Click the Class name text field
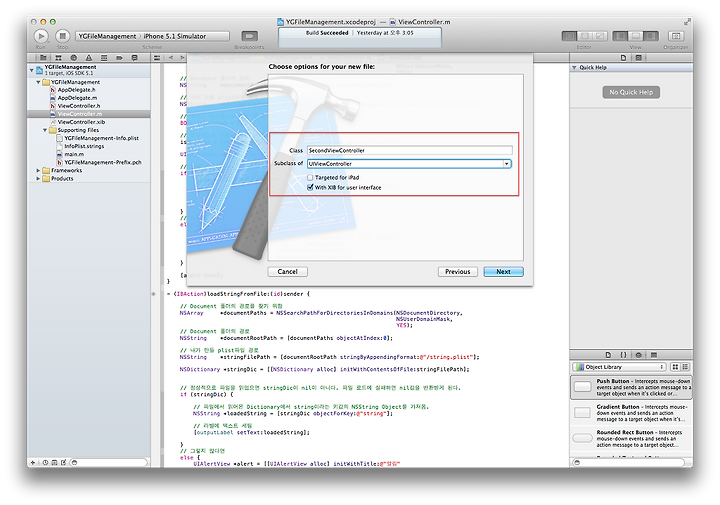The image size is (720, 505). pyautogui.click(x=410, y=150)
